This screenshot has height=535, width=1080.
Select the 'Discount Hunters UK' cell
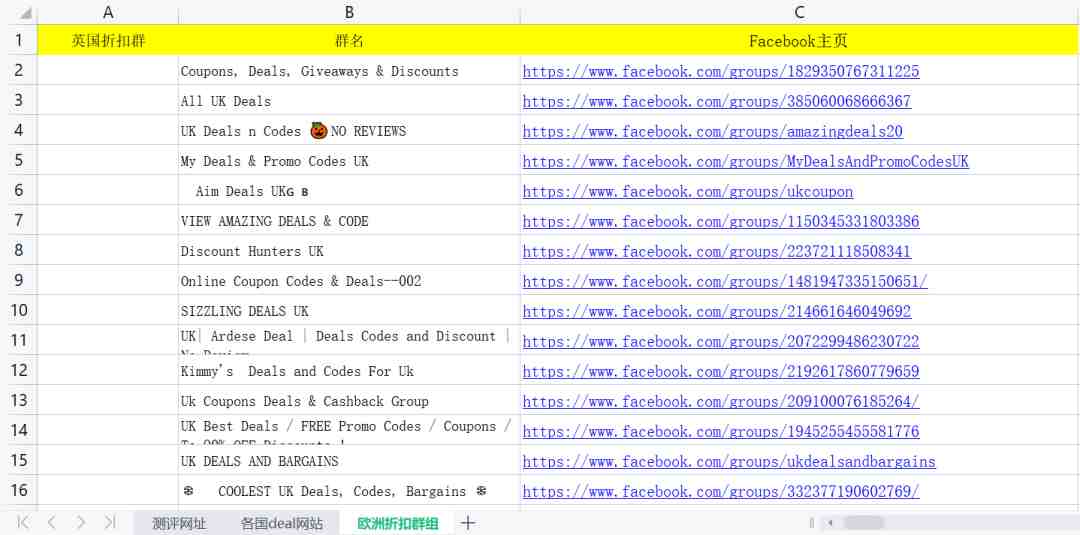349,251
